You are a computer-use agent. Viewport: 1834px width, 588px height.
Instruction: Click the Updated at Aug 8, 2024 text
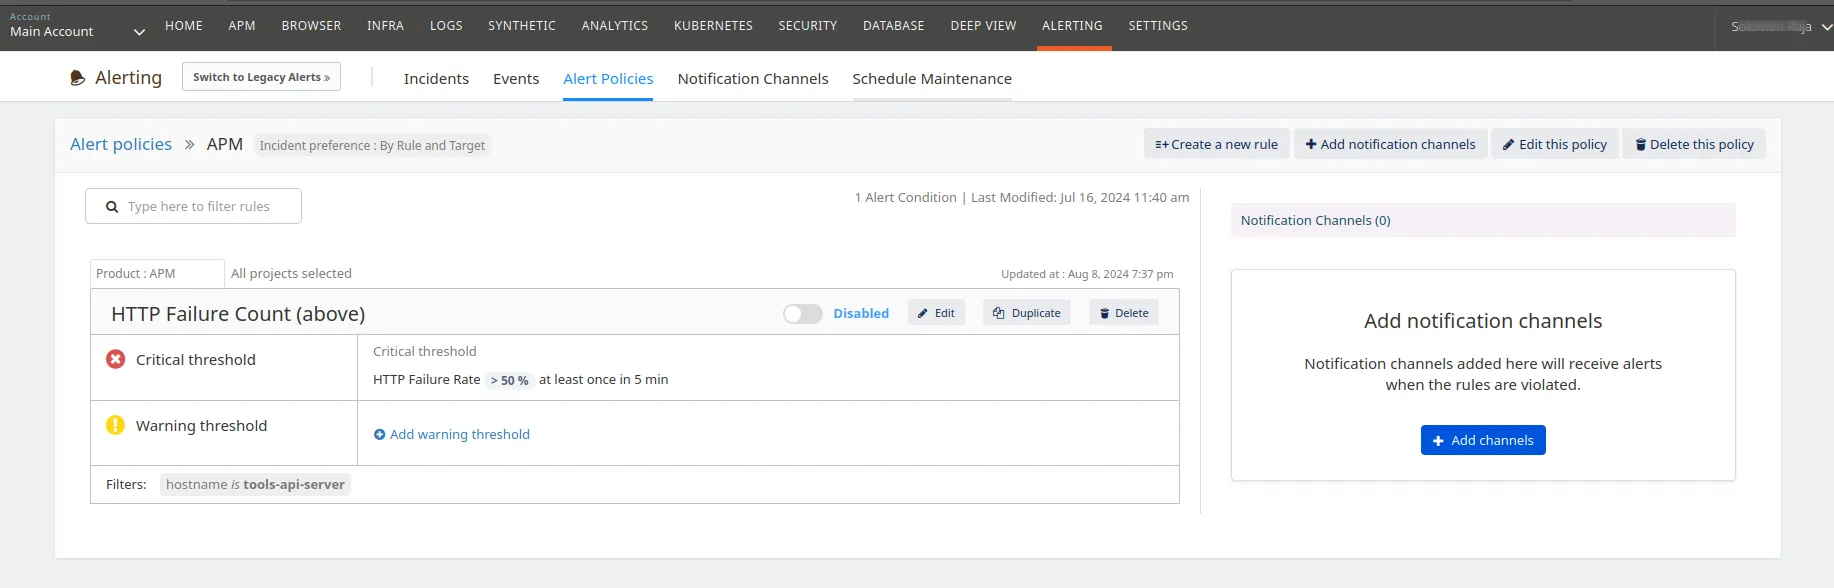[x=1087, y=274]
